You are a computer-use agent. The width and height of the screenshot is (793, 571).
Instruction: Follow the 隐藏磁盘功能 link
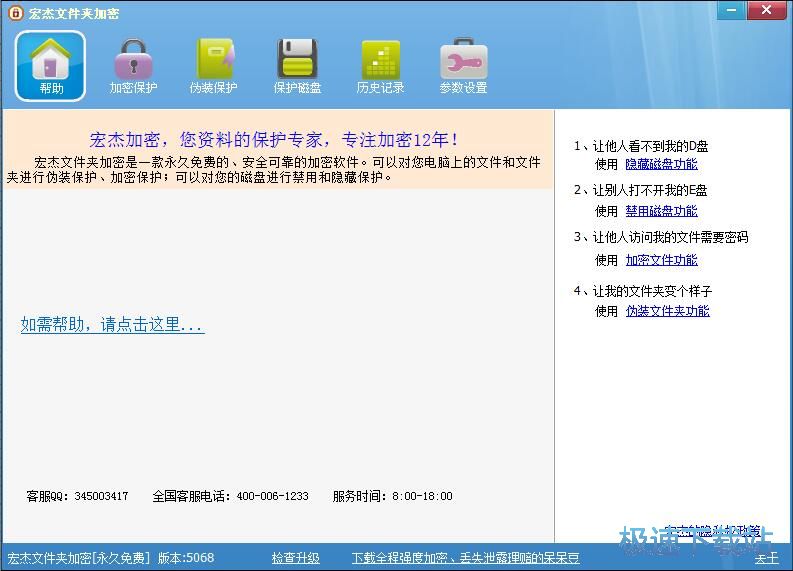pyautogui.click(x=662, y=164)
